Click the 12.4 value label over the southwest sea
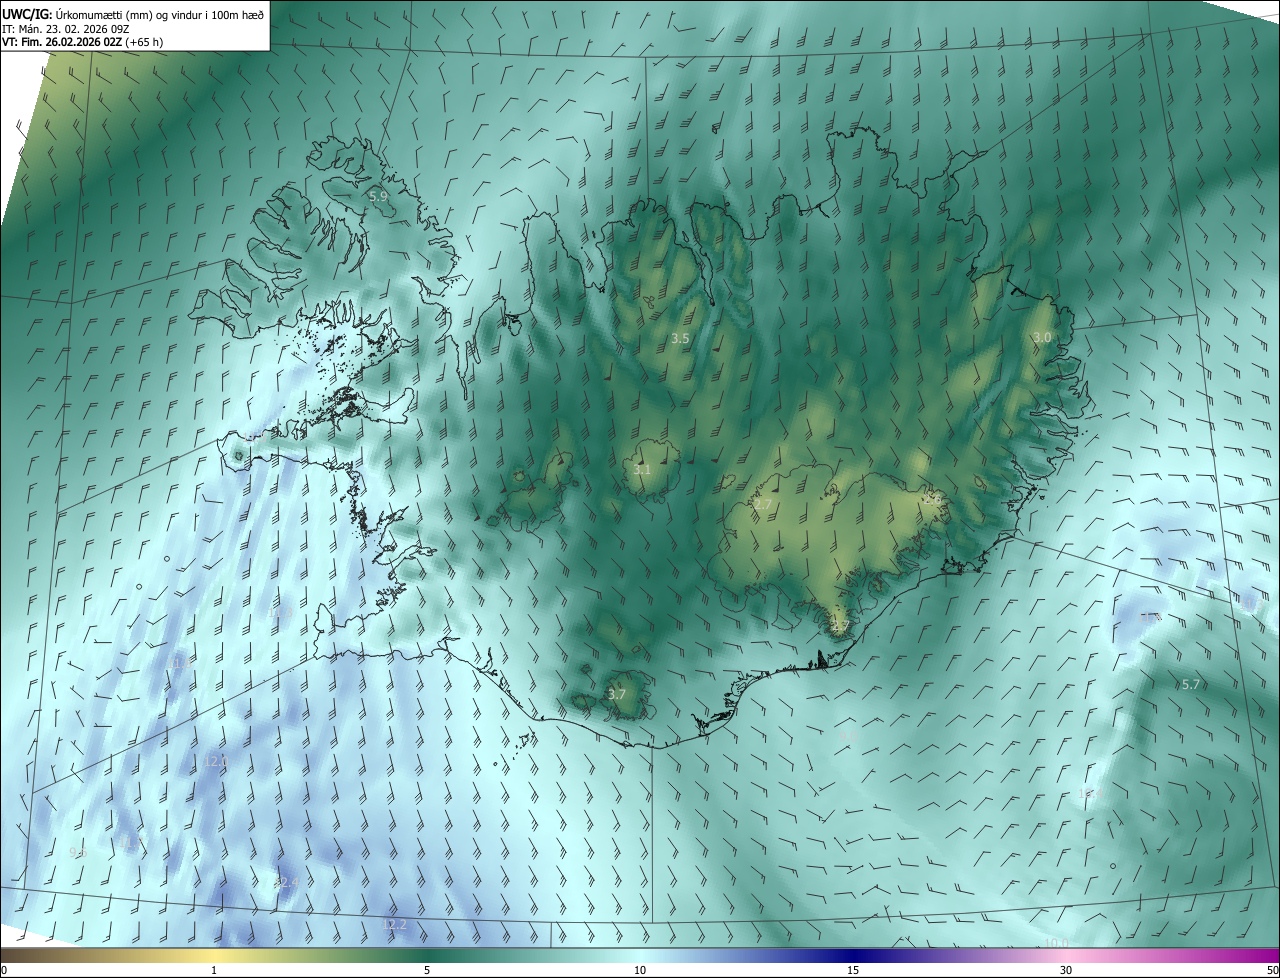The height and width of the screenshot is (978, 1280). (287, 883)
